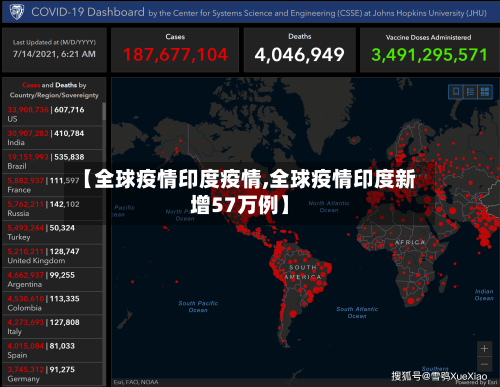Click the Cases and Deaths by Country heading
Image resolution: width=500 pixels, height=387 pixels.
coord(54,90)
